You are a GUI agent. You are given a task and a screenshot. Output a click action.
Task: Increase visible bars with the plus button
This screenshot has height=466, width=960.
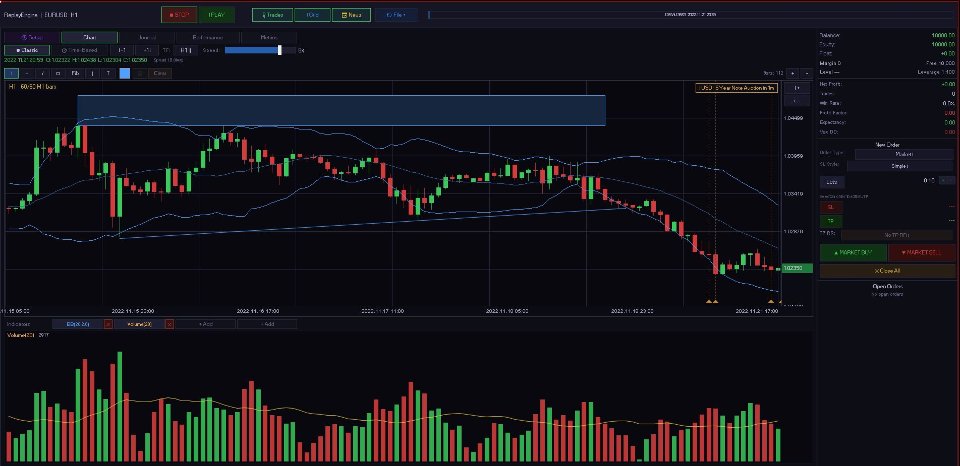coord(792,73)
